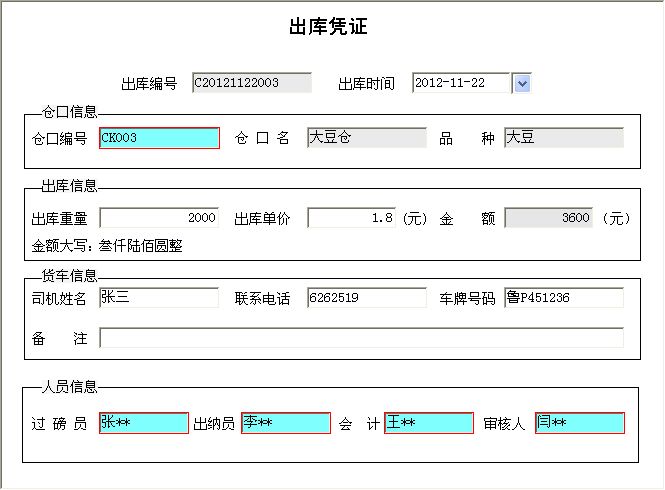The height and width of the screenshot is (490, 665).
Task: Select the 出纳员 field showing 李**
Action: tap(285, 423)
